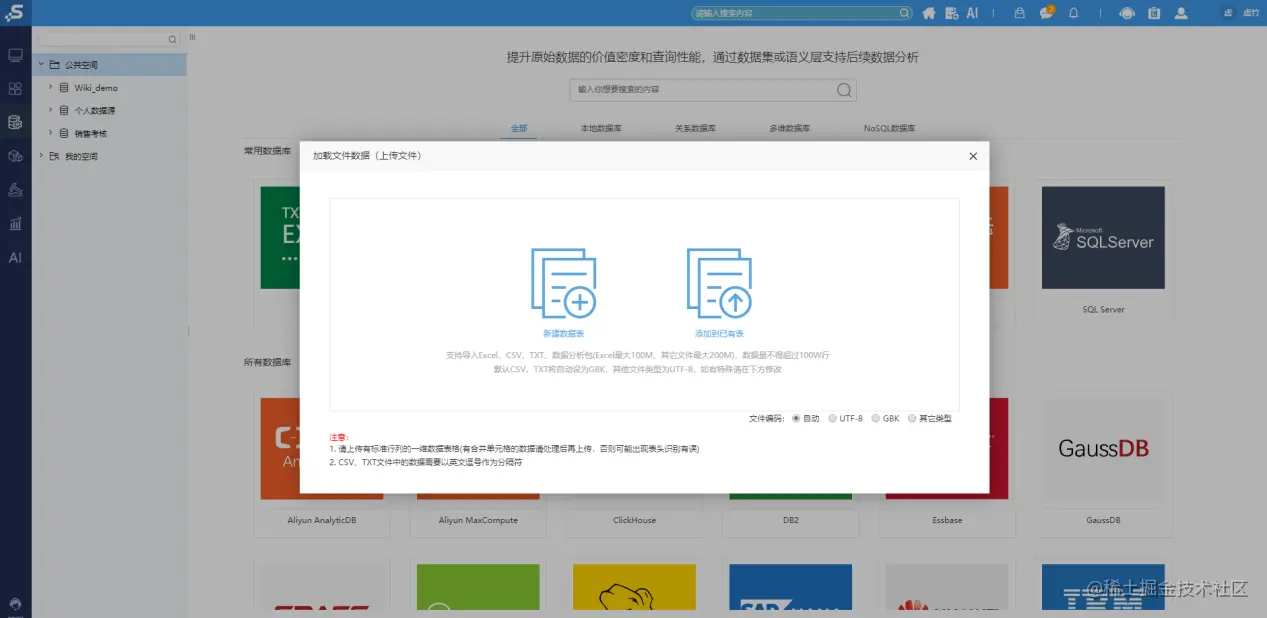Viewport: 1267px width, 618px height.
Task: Open the user avatar in the top bar
Action: (x=1181, y=14)
